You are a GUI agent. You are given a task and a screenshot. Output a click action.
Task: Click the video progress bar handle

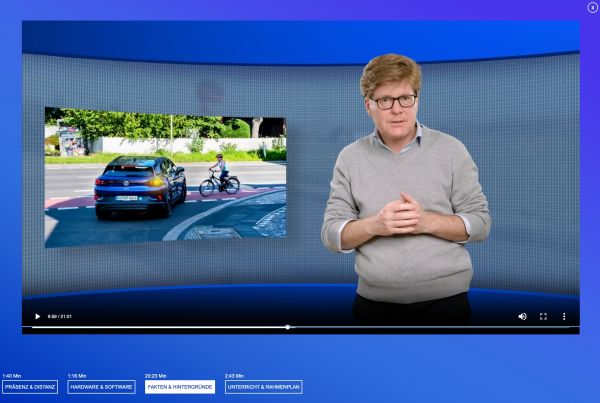287,327
